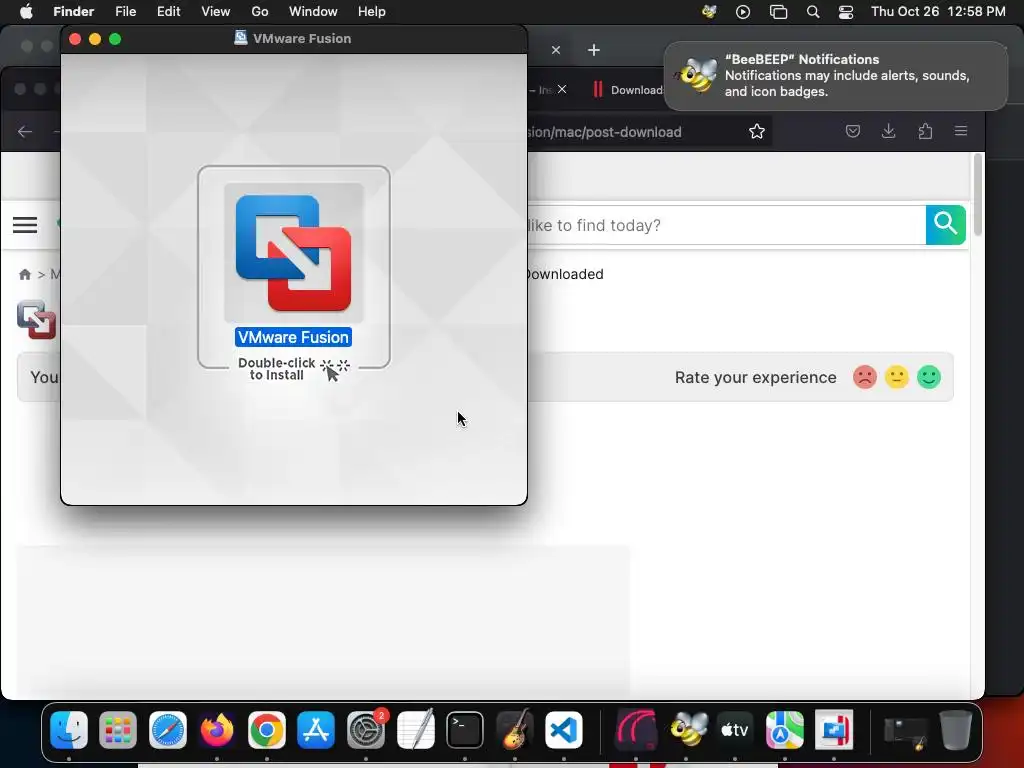The height and width of the screenshot is (768, 1024).
Task: Click the browser page vertical scrollbar
Action: coord(977,195)
